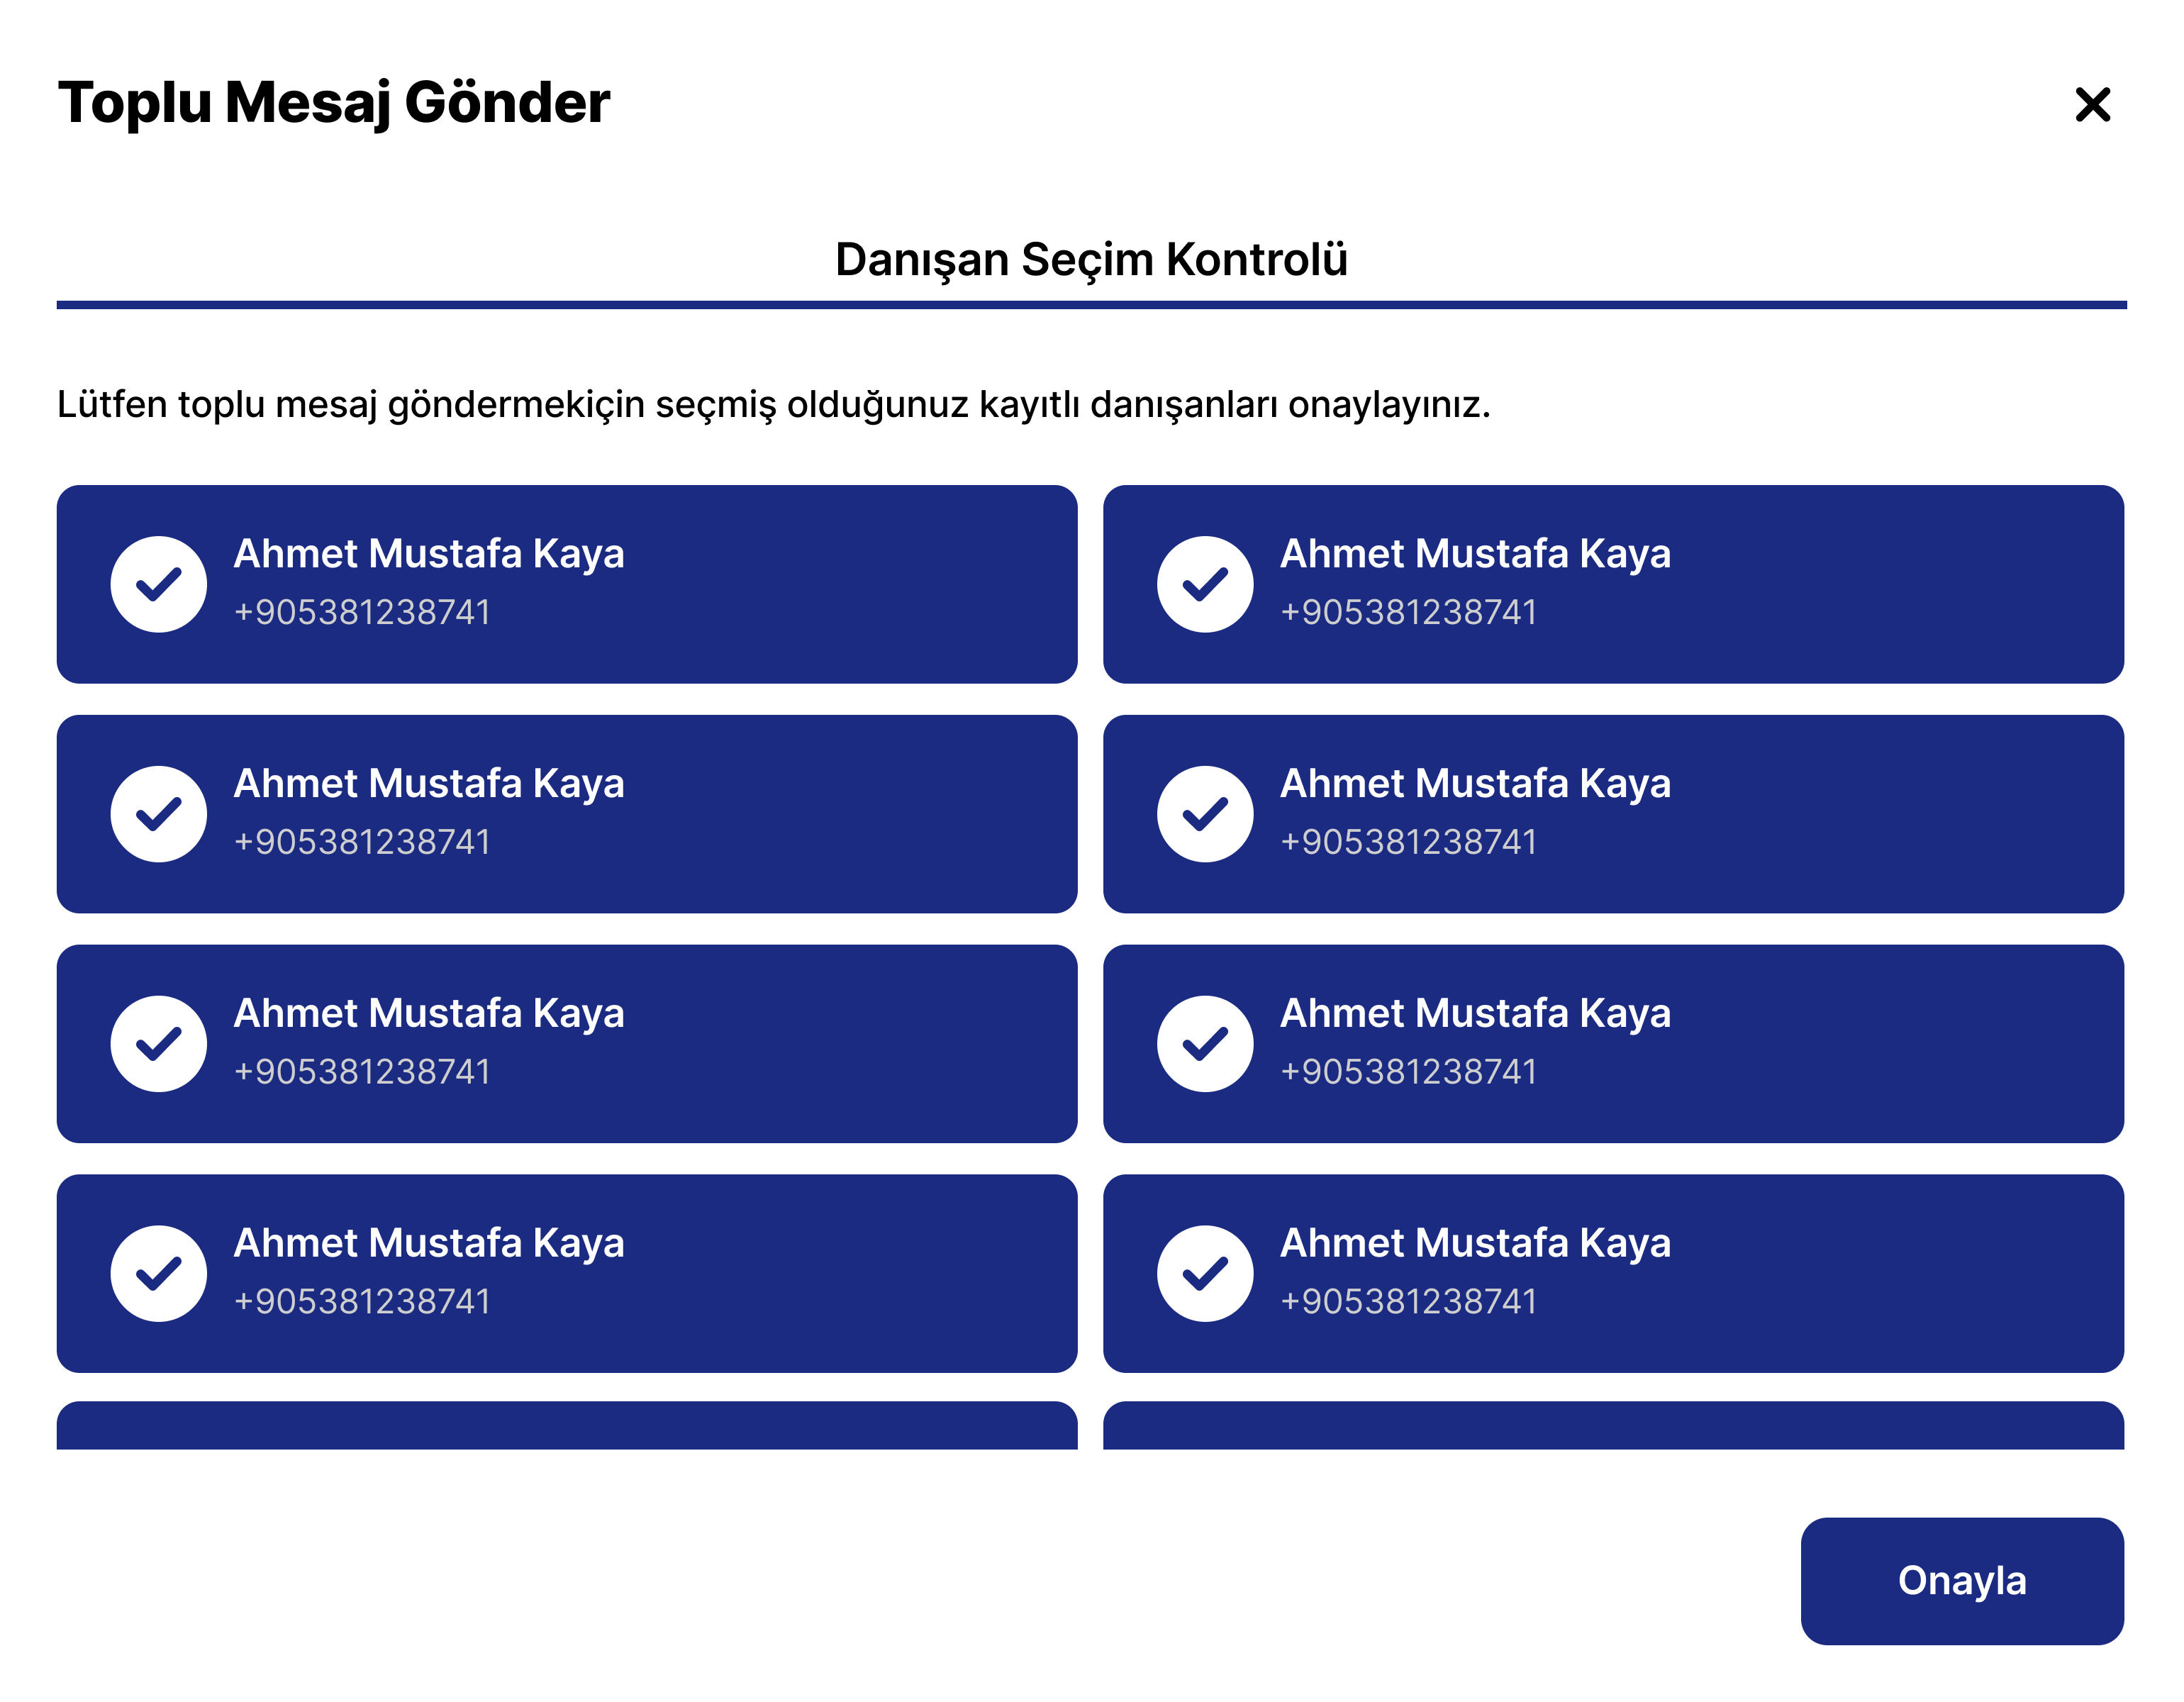Click Ahmet Mustafa Kaya name in first right card
This screenshot has height=1702, width=2184.
pos(1475,554)
